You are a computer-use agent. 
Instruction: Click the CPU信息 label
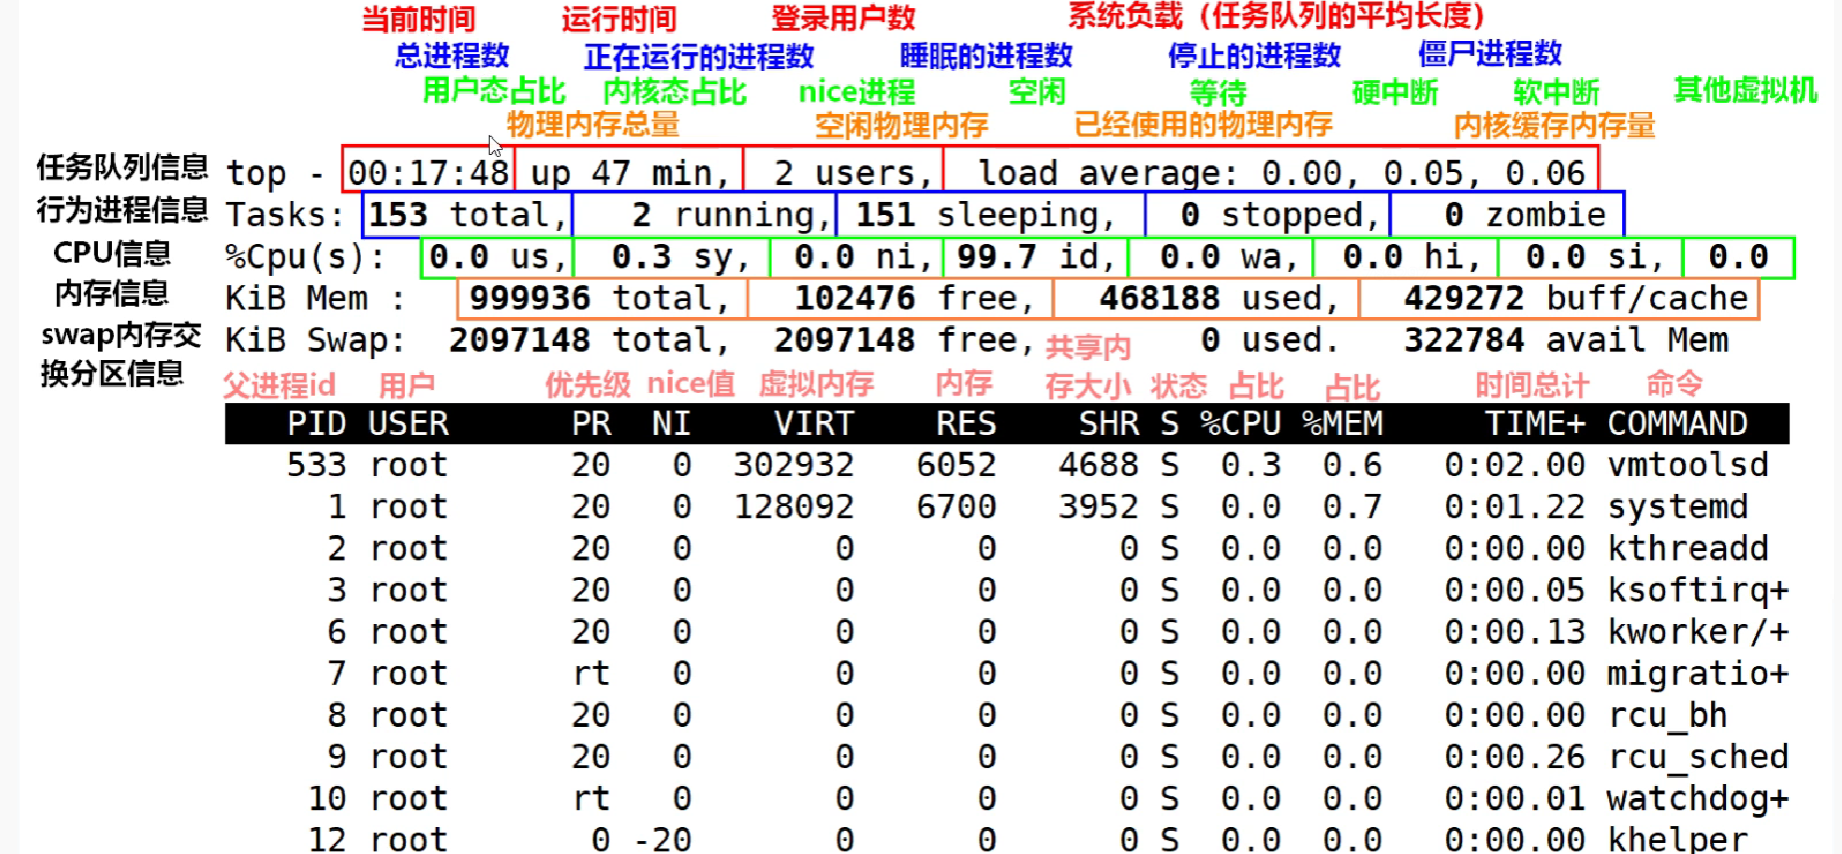(112, 253)
